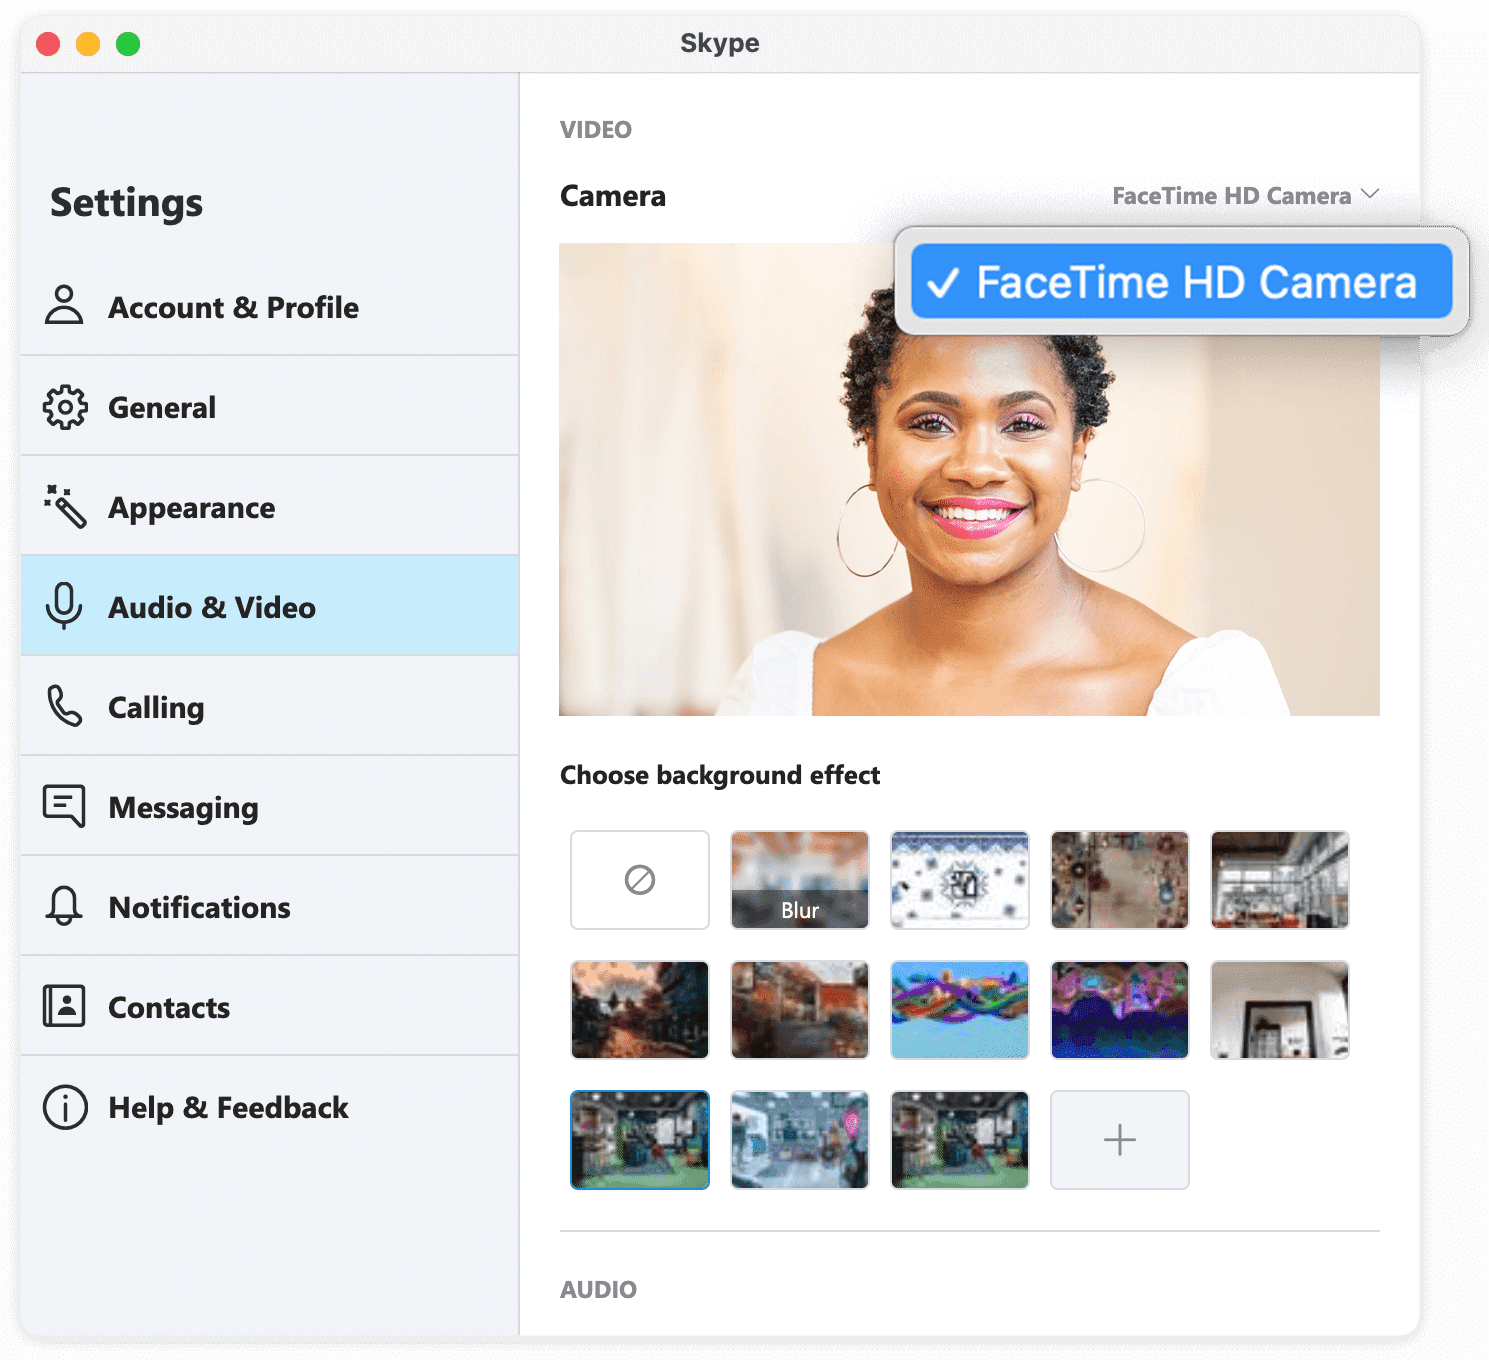Click the Messaging chat bubble icon

[x=64, y=807]
